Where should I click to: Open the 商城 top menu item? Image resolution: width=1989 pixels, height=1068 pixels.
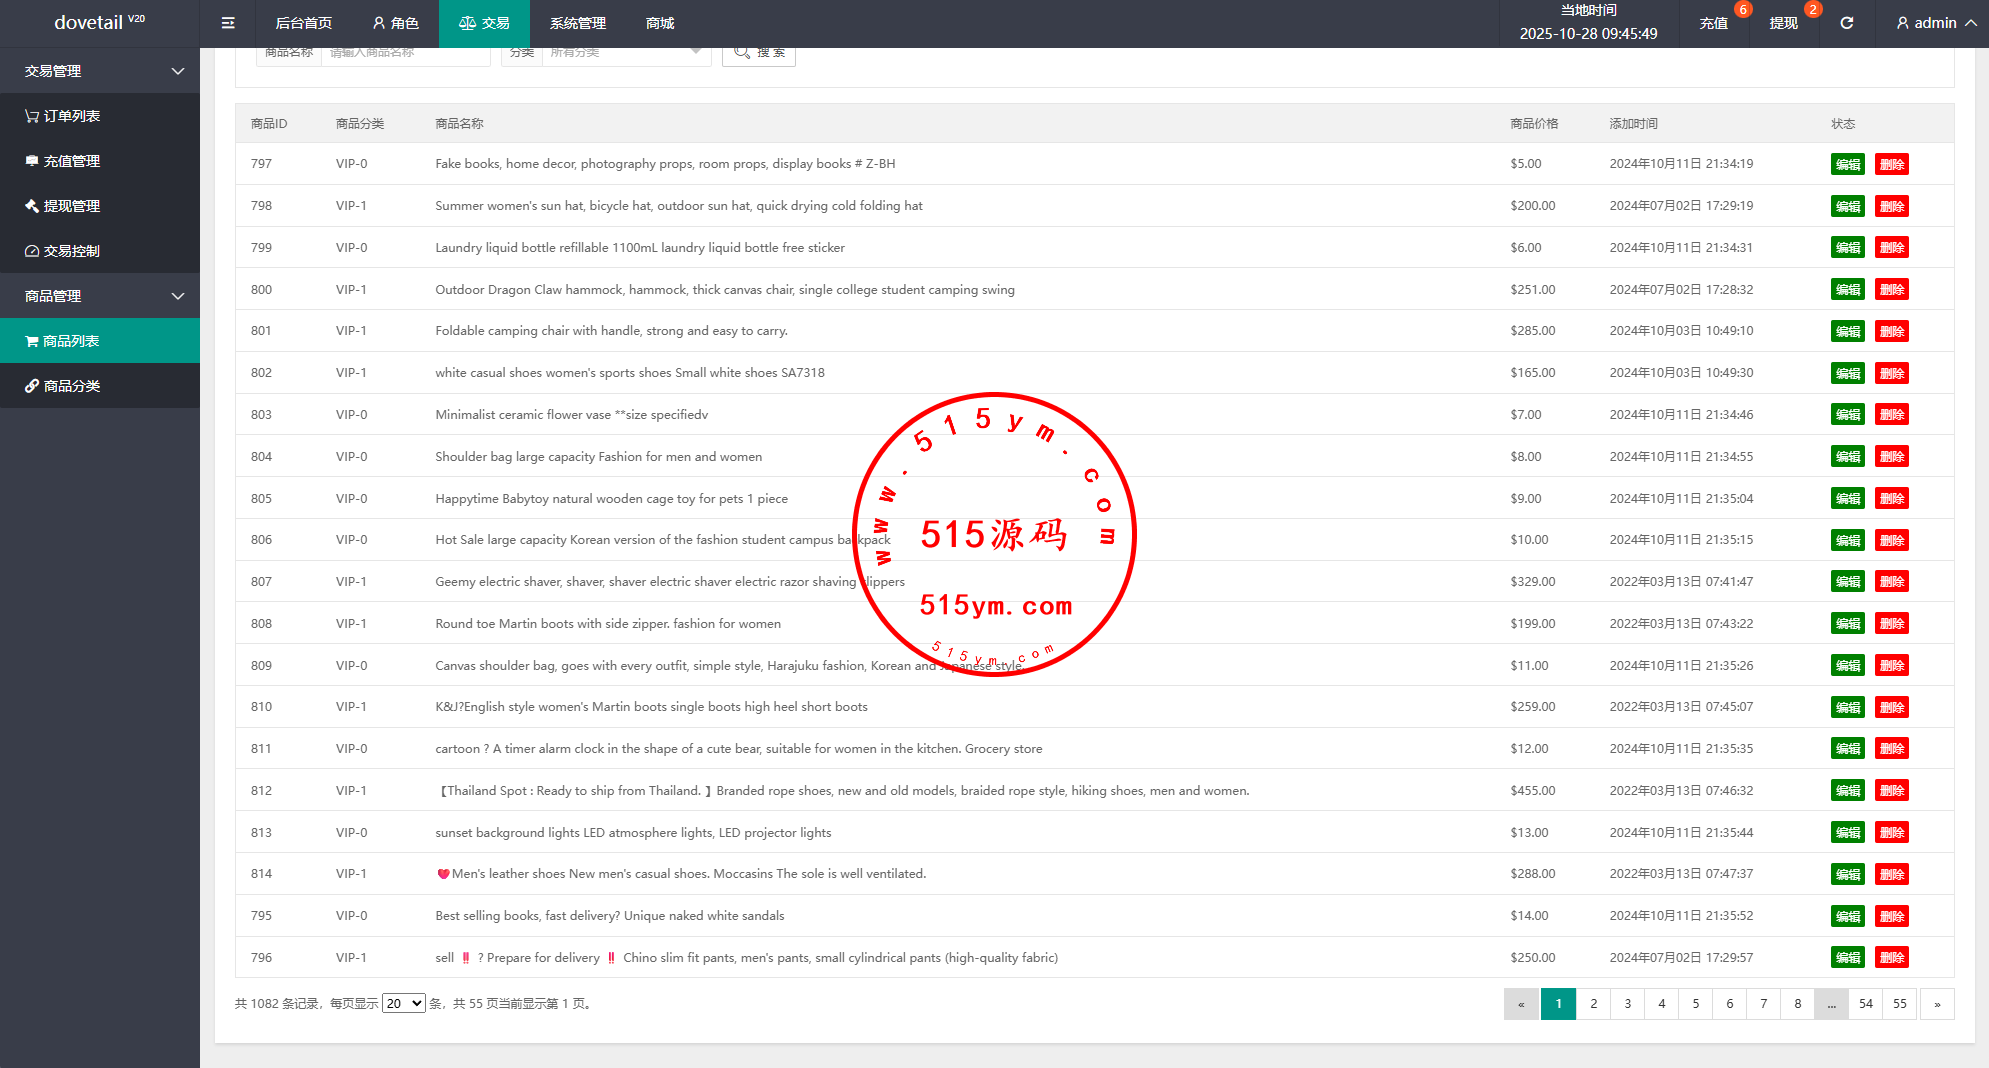pos(660,23)
